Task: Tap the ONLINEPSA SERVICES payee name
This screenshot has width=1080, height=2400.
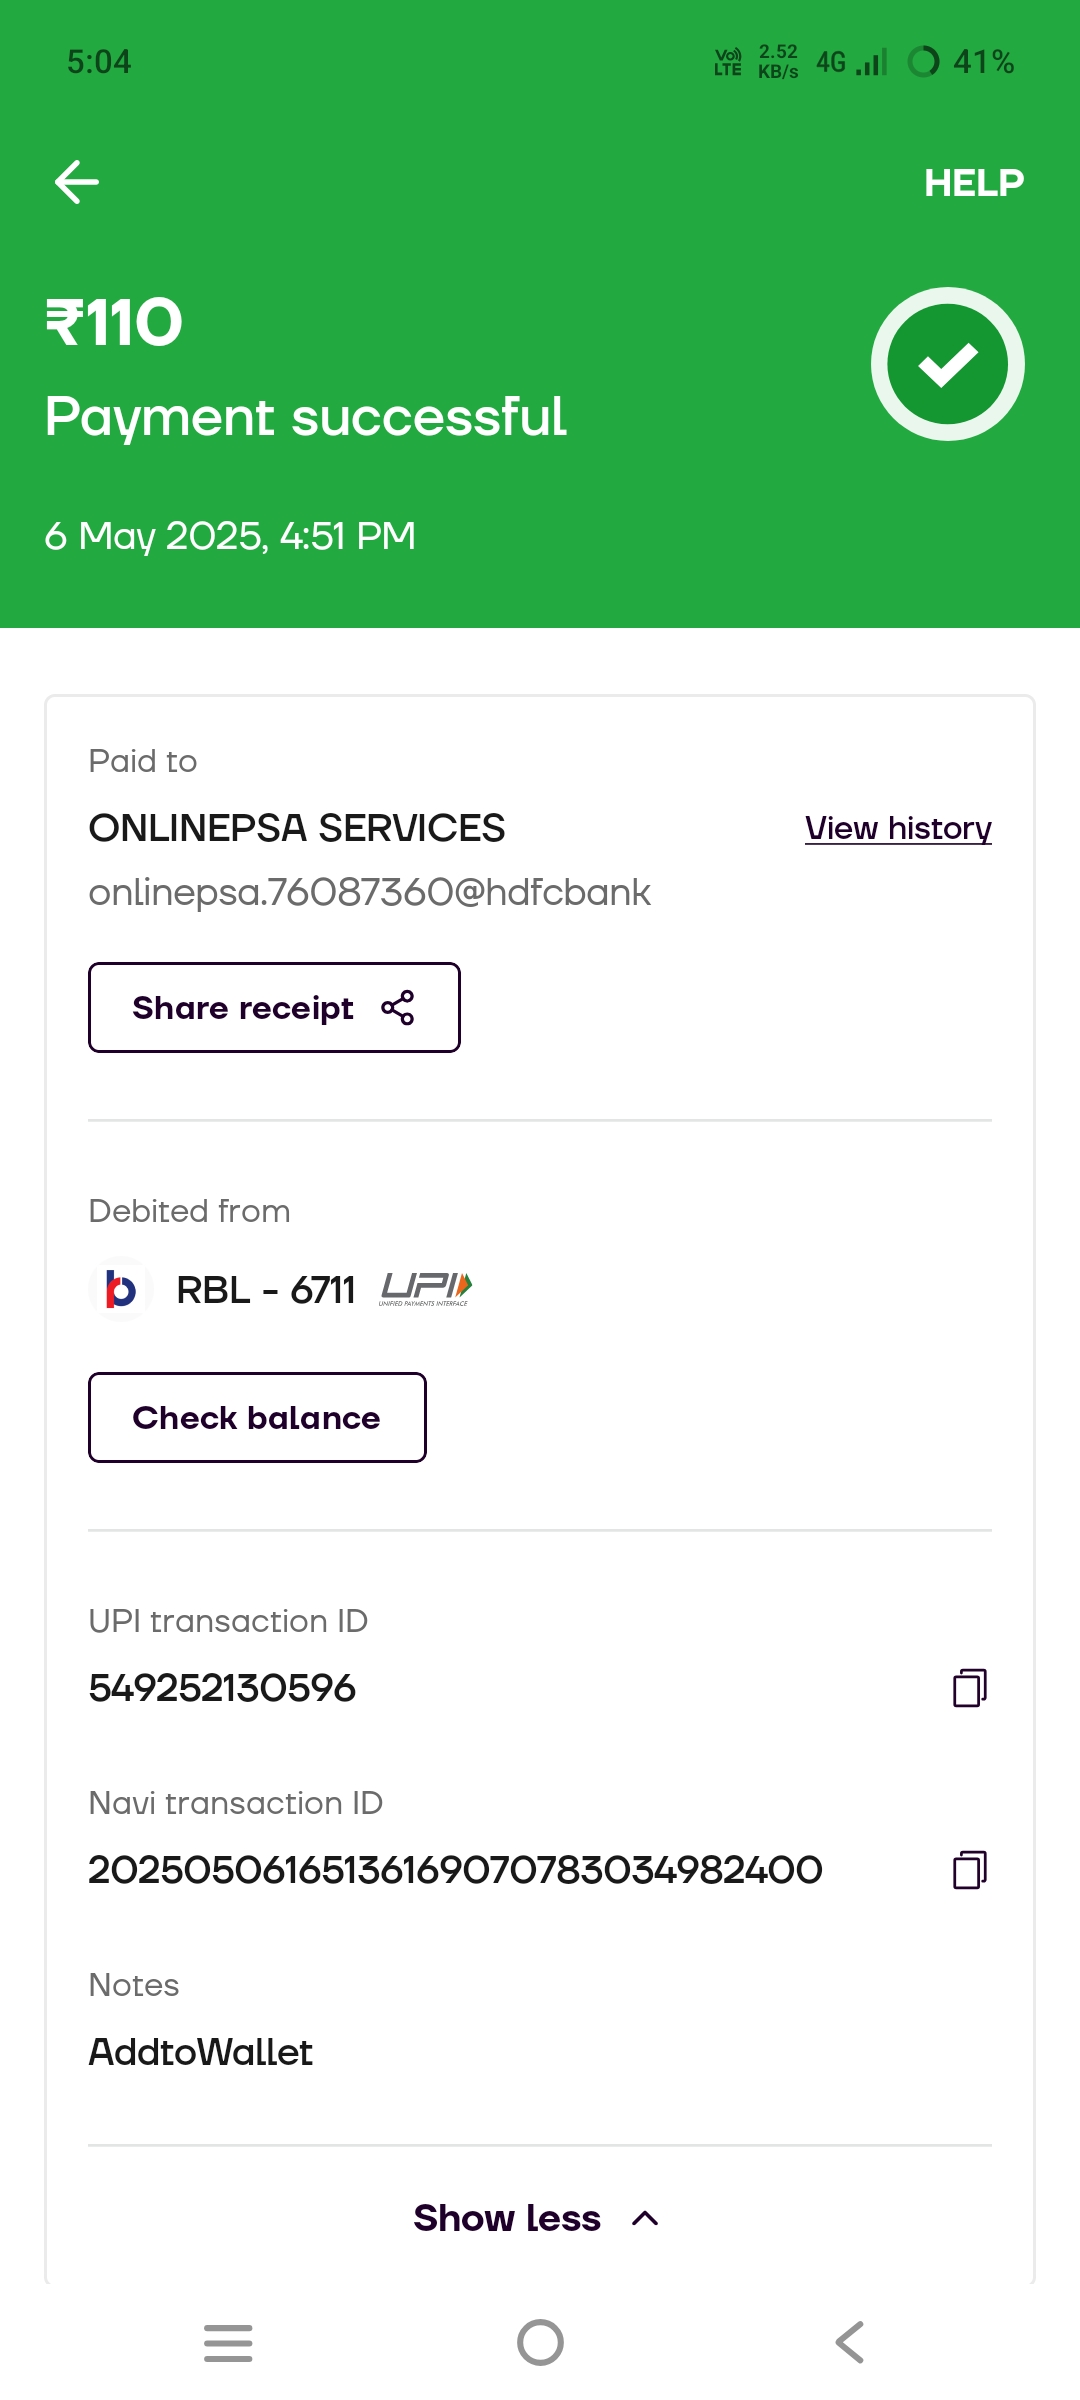Action: [297, 828]
